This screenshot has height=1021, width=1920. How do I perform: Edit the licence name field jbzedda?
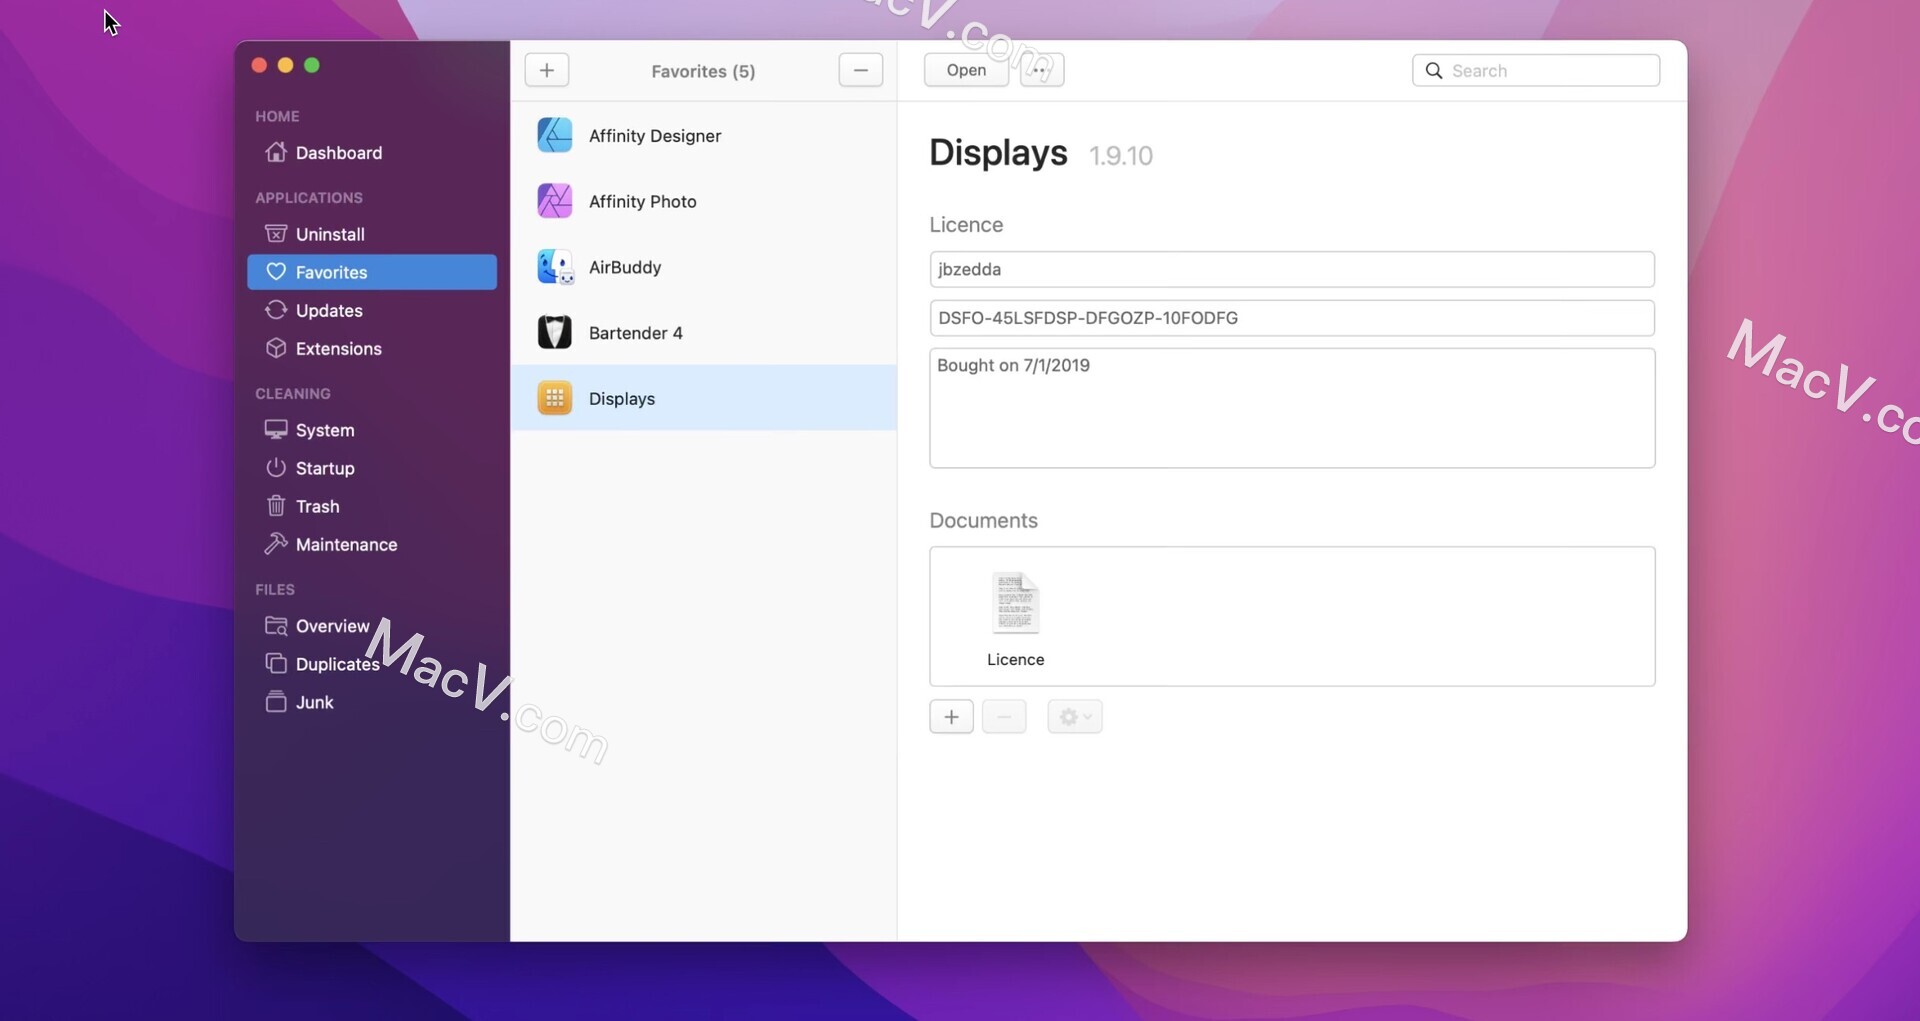pyautogui.click(x=1292, y=269)
